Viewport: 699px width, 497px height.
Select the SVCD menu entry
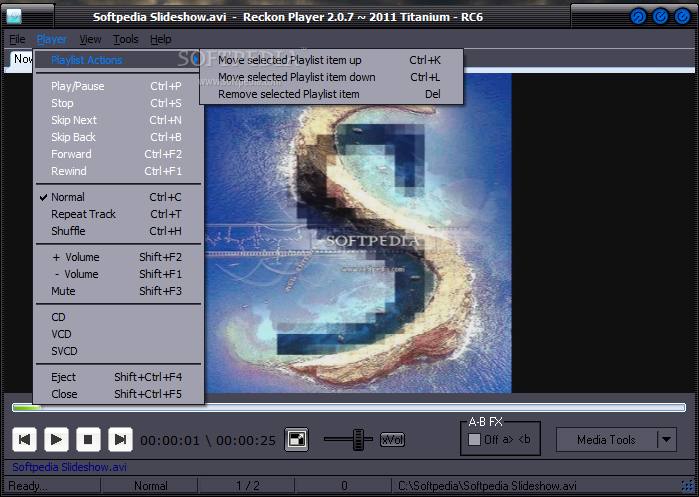point(119,351)
